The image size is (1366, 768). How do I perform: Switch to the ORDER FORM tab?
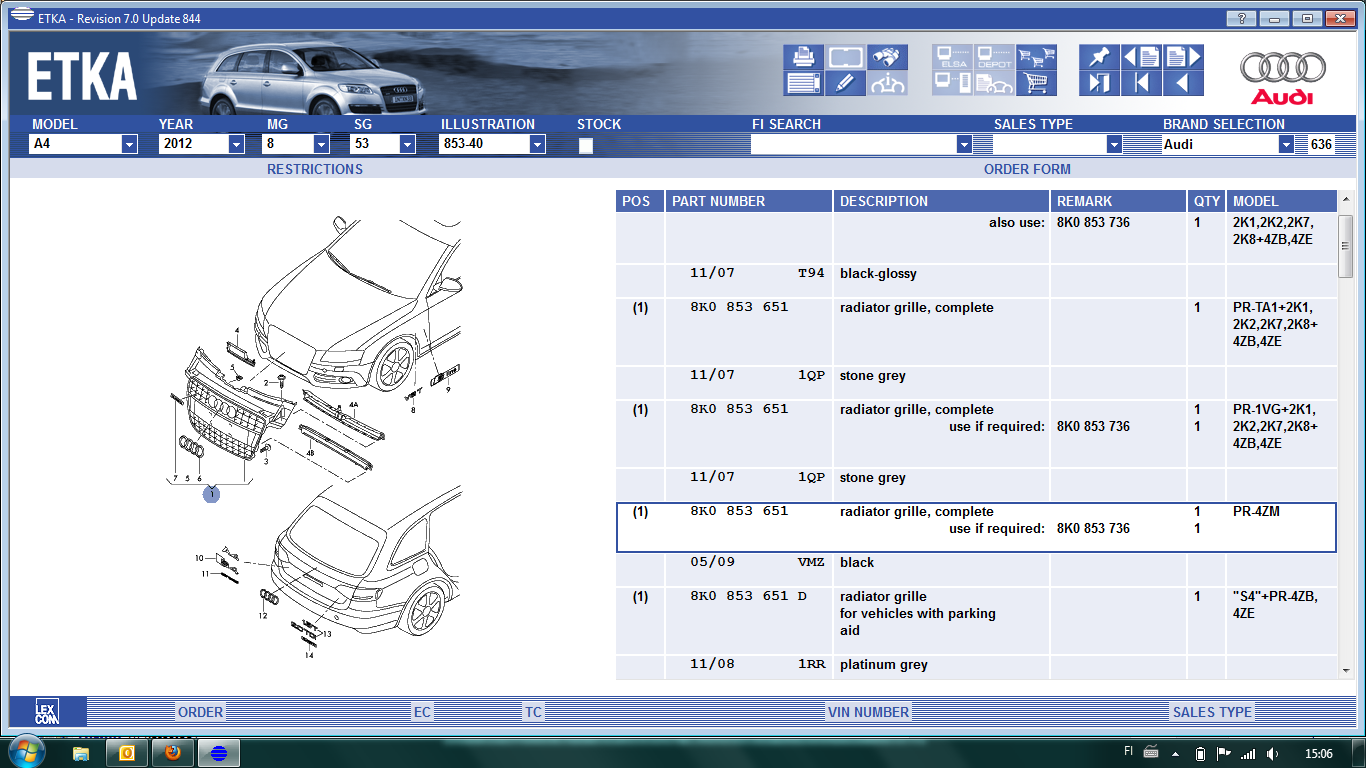click(1027, 169)
